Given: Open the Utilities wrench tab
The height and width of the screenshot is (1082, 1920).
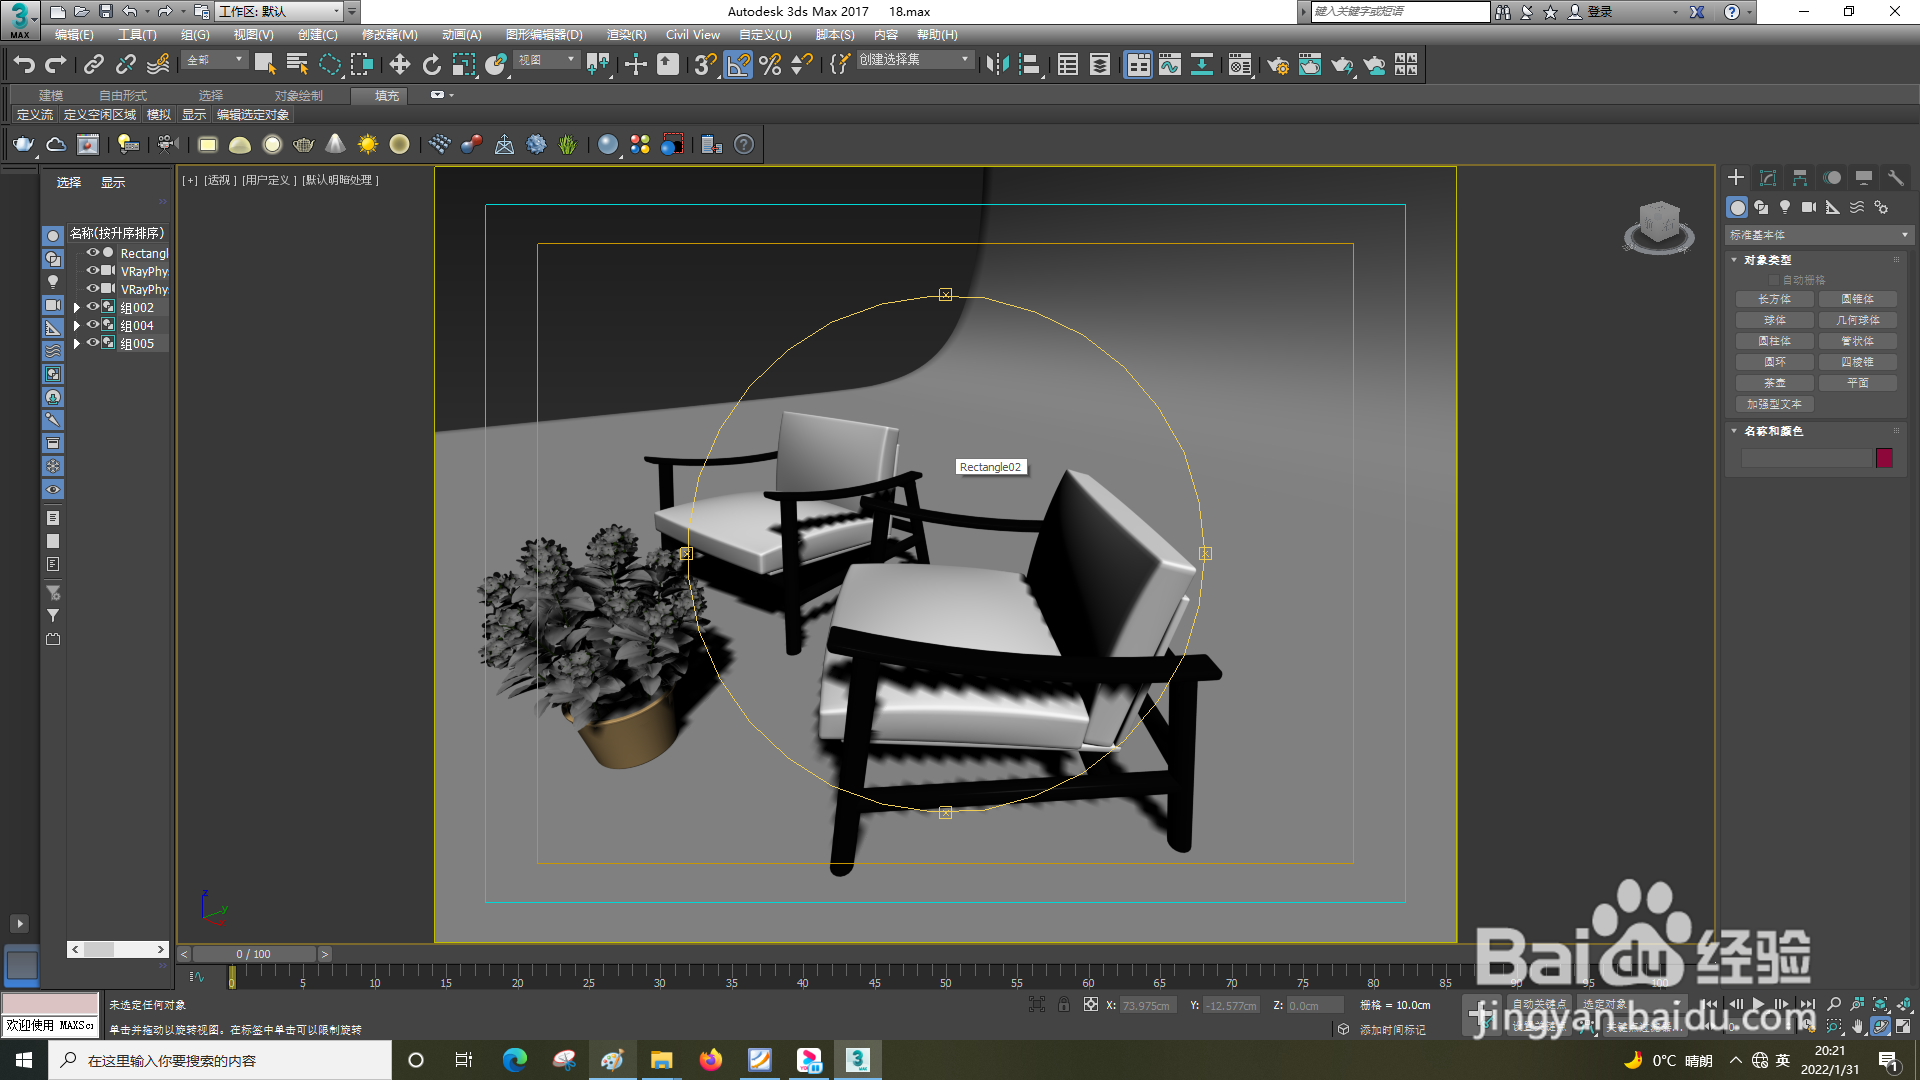Looking at the screenshot, I should [1895, 177].
